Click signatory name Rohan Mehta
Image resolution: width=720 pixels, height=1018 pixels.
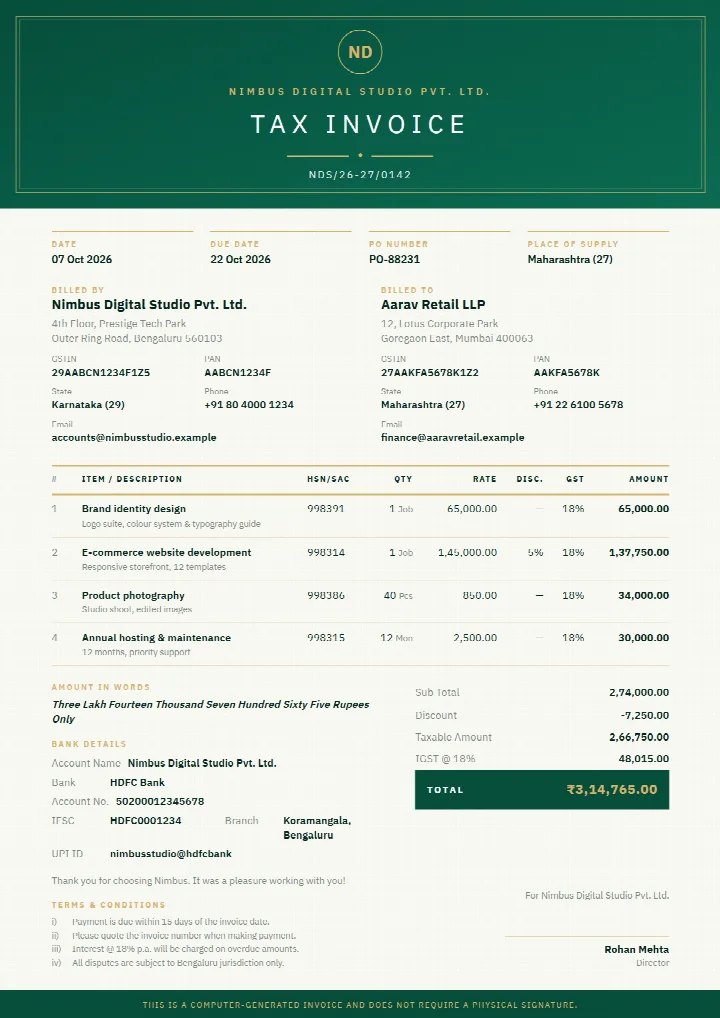point(636,949)
